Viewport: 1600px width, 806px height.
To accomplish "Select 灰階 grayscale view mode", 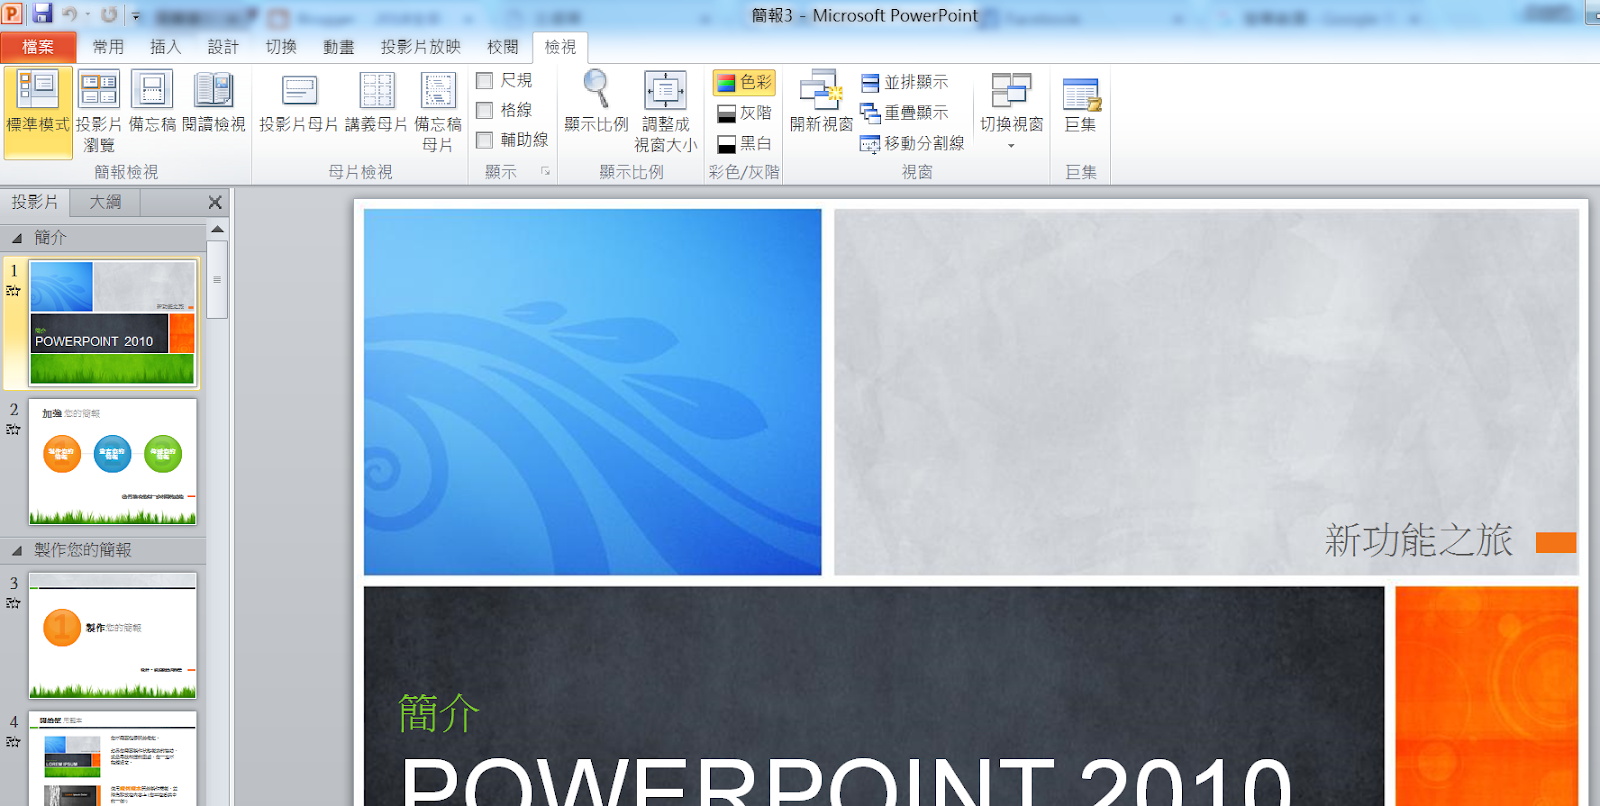I will [744, 113].
